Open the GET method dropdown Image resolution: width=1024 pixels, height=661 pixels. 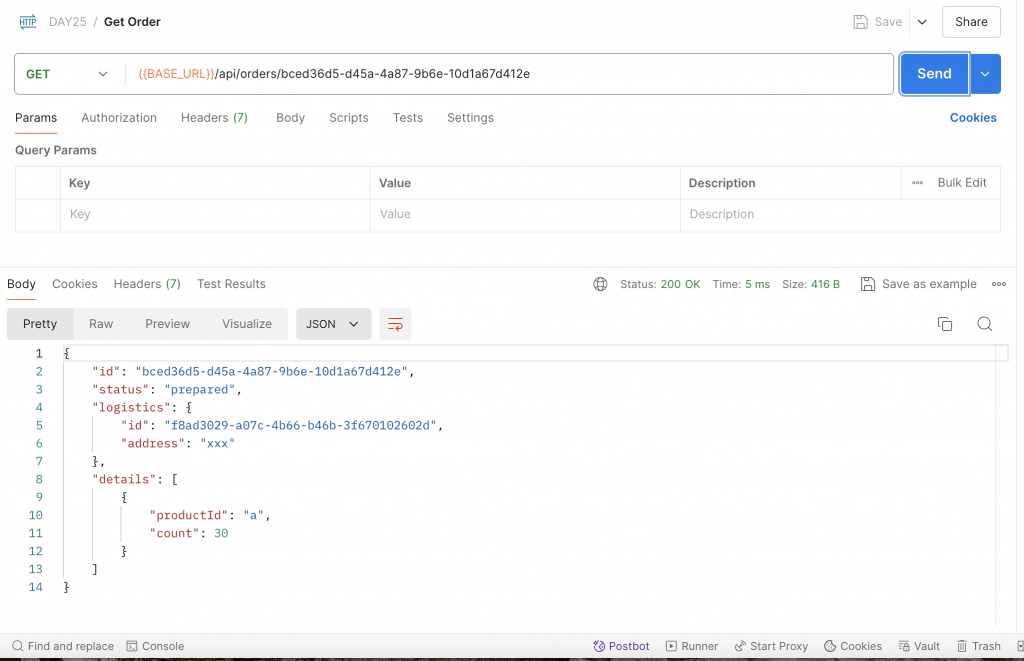click(68, 74)
